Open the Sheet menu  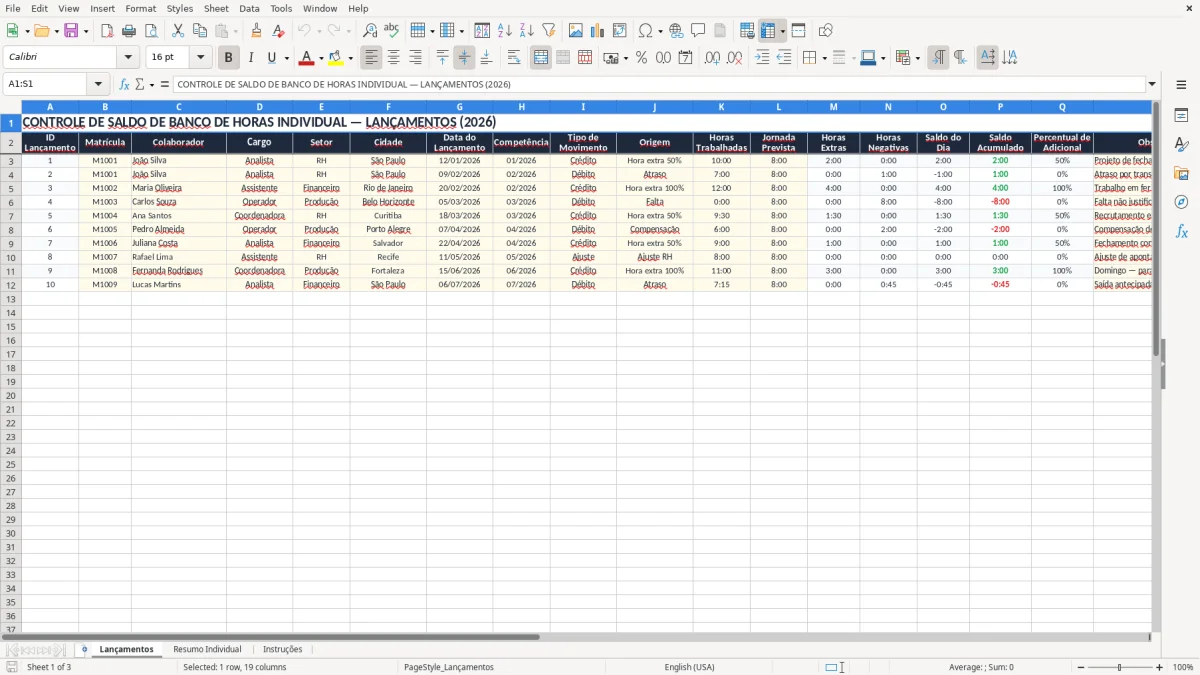click(216, 8)
